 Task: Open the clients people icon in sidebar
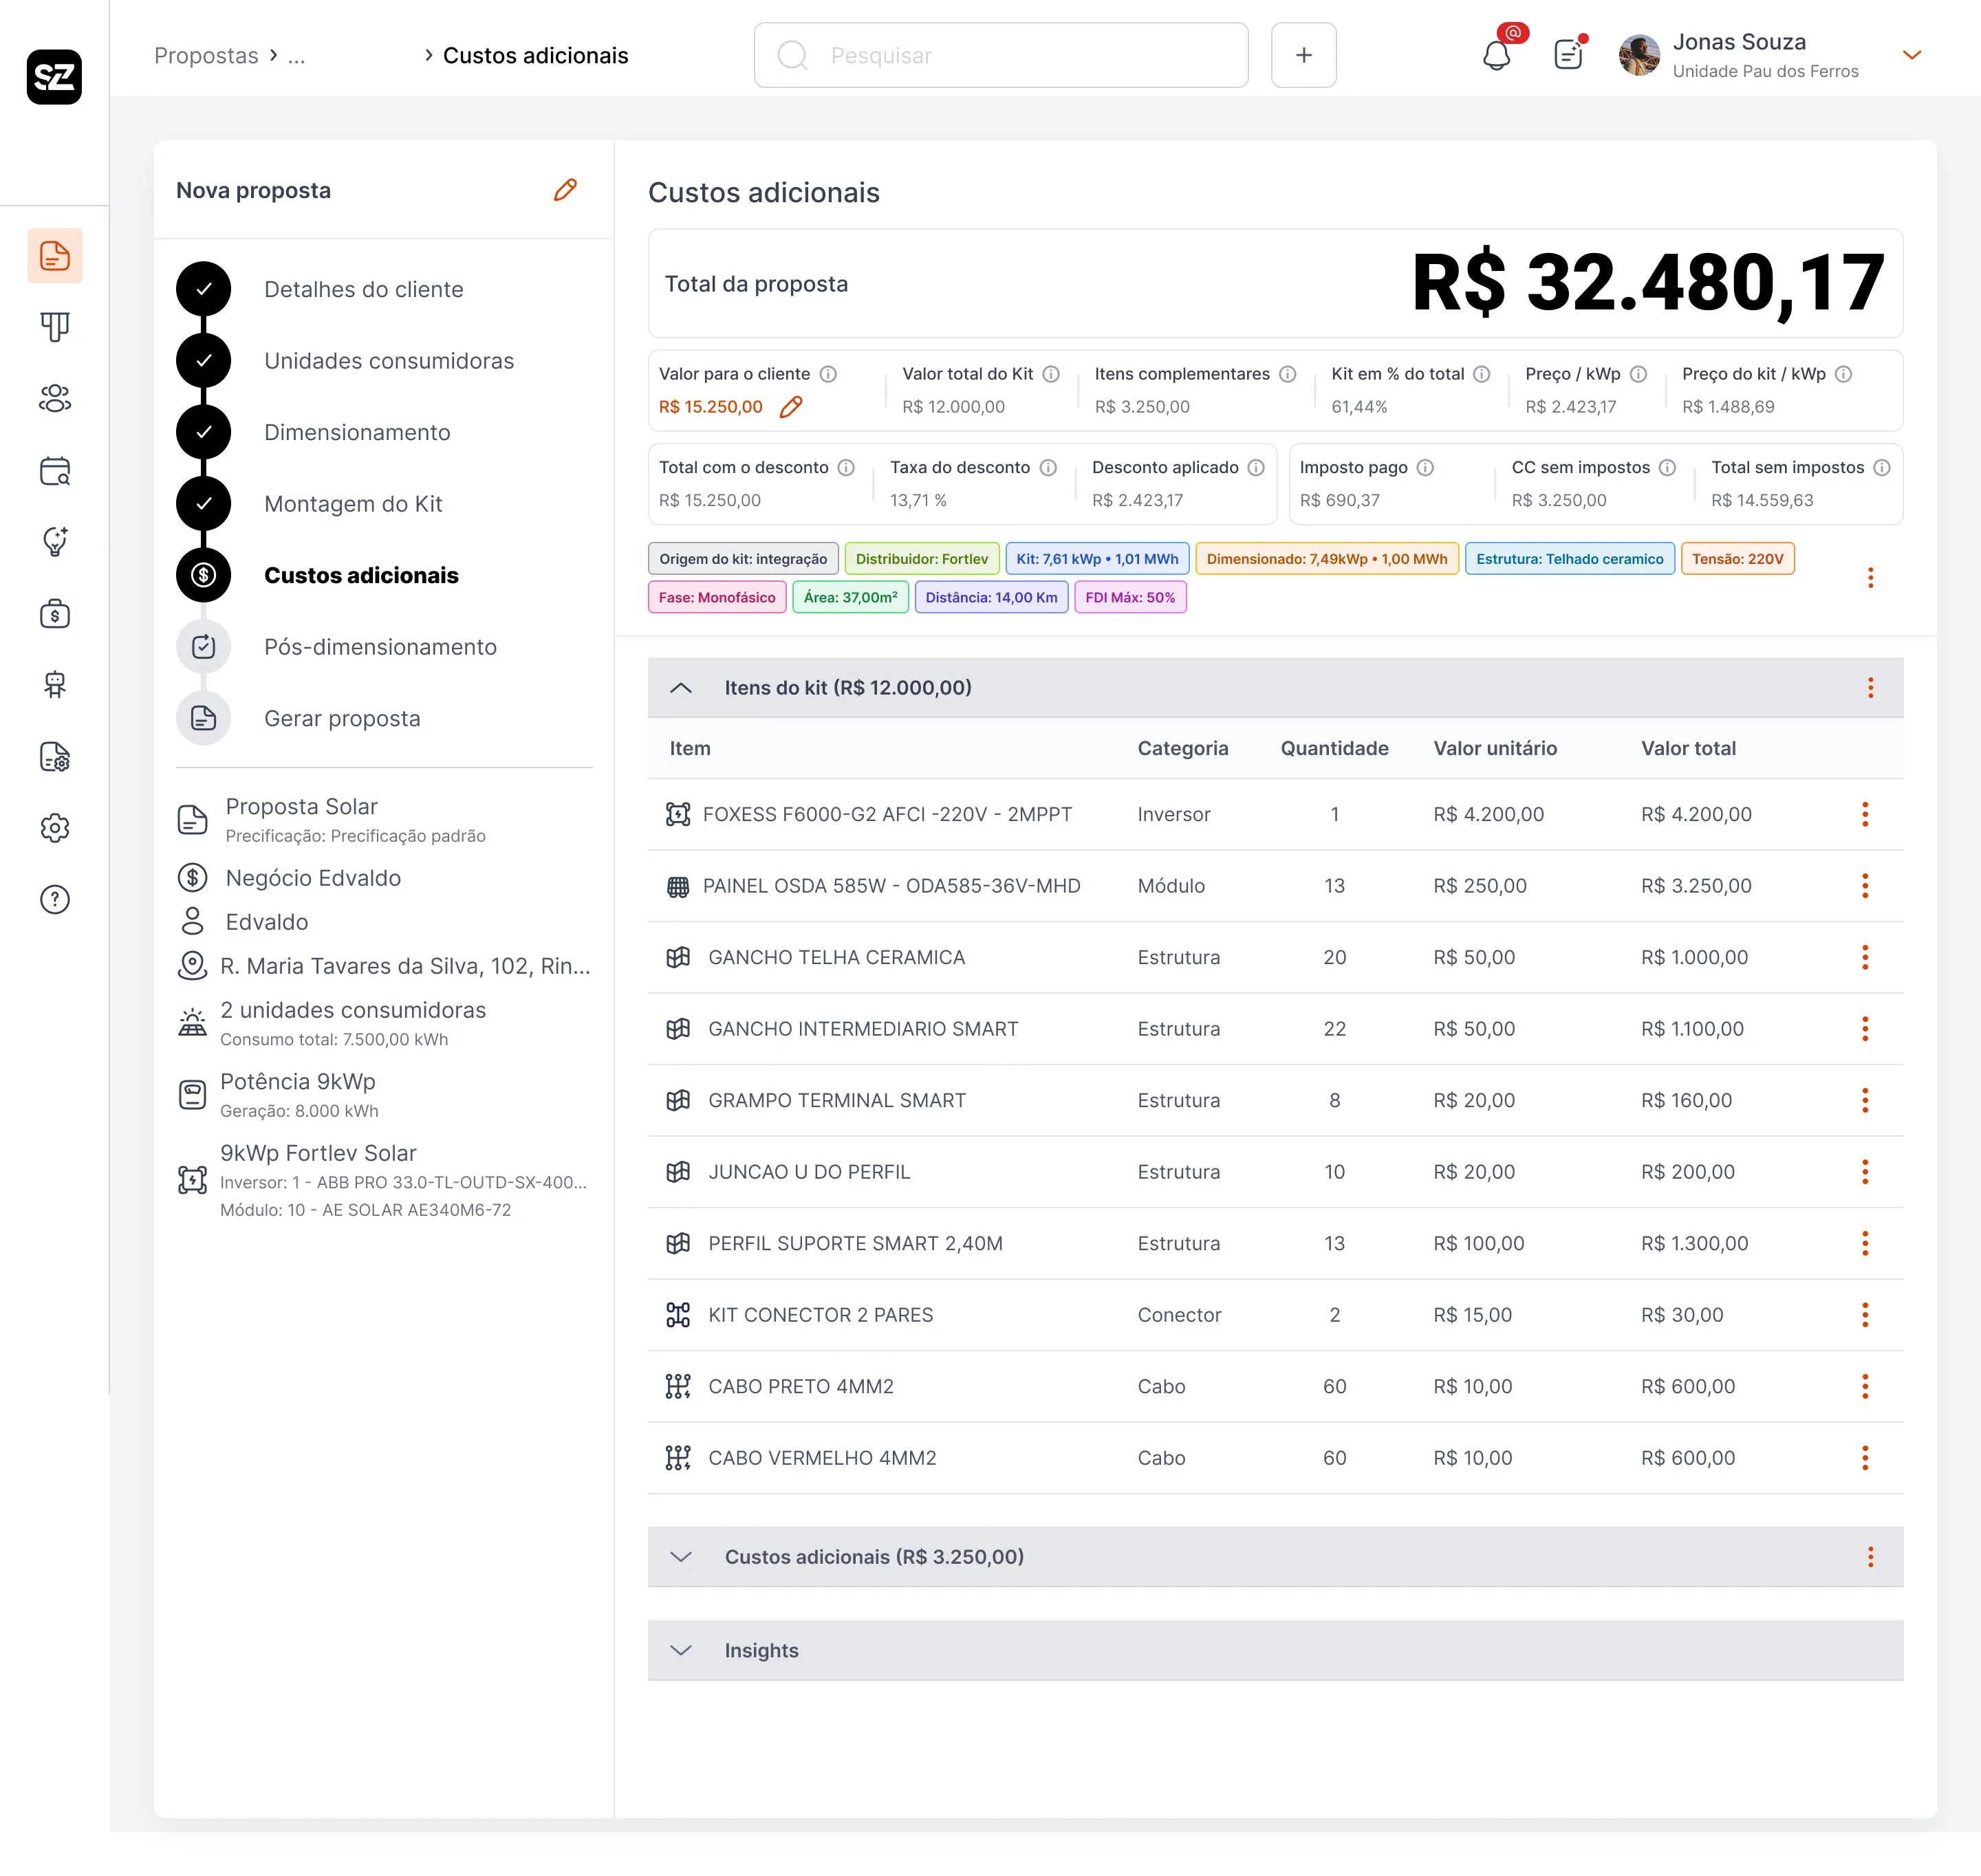(x=55, y=398)
